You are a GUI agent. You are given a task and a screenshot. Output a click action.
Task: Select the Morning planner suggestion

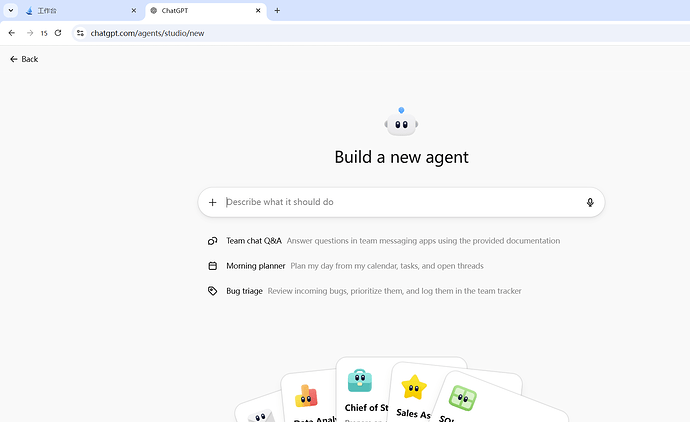345,266
